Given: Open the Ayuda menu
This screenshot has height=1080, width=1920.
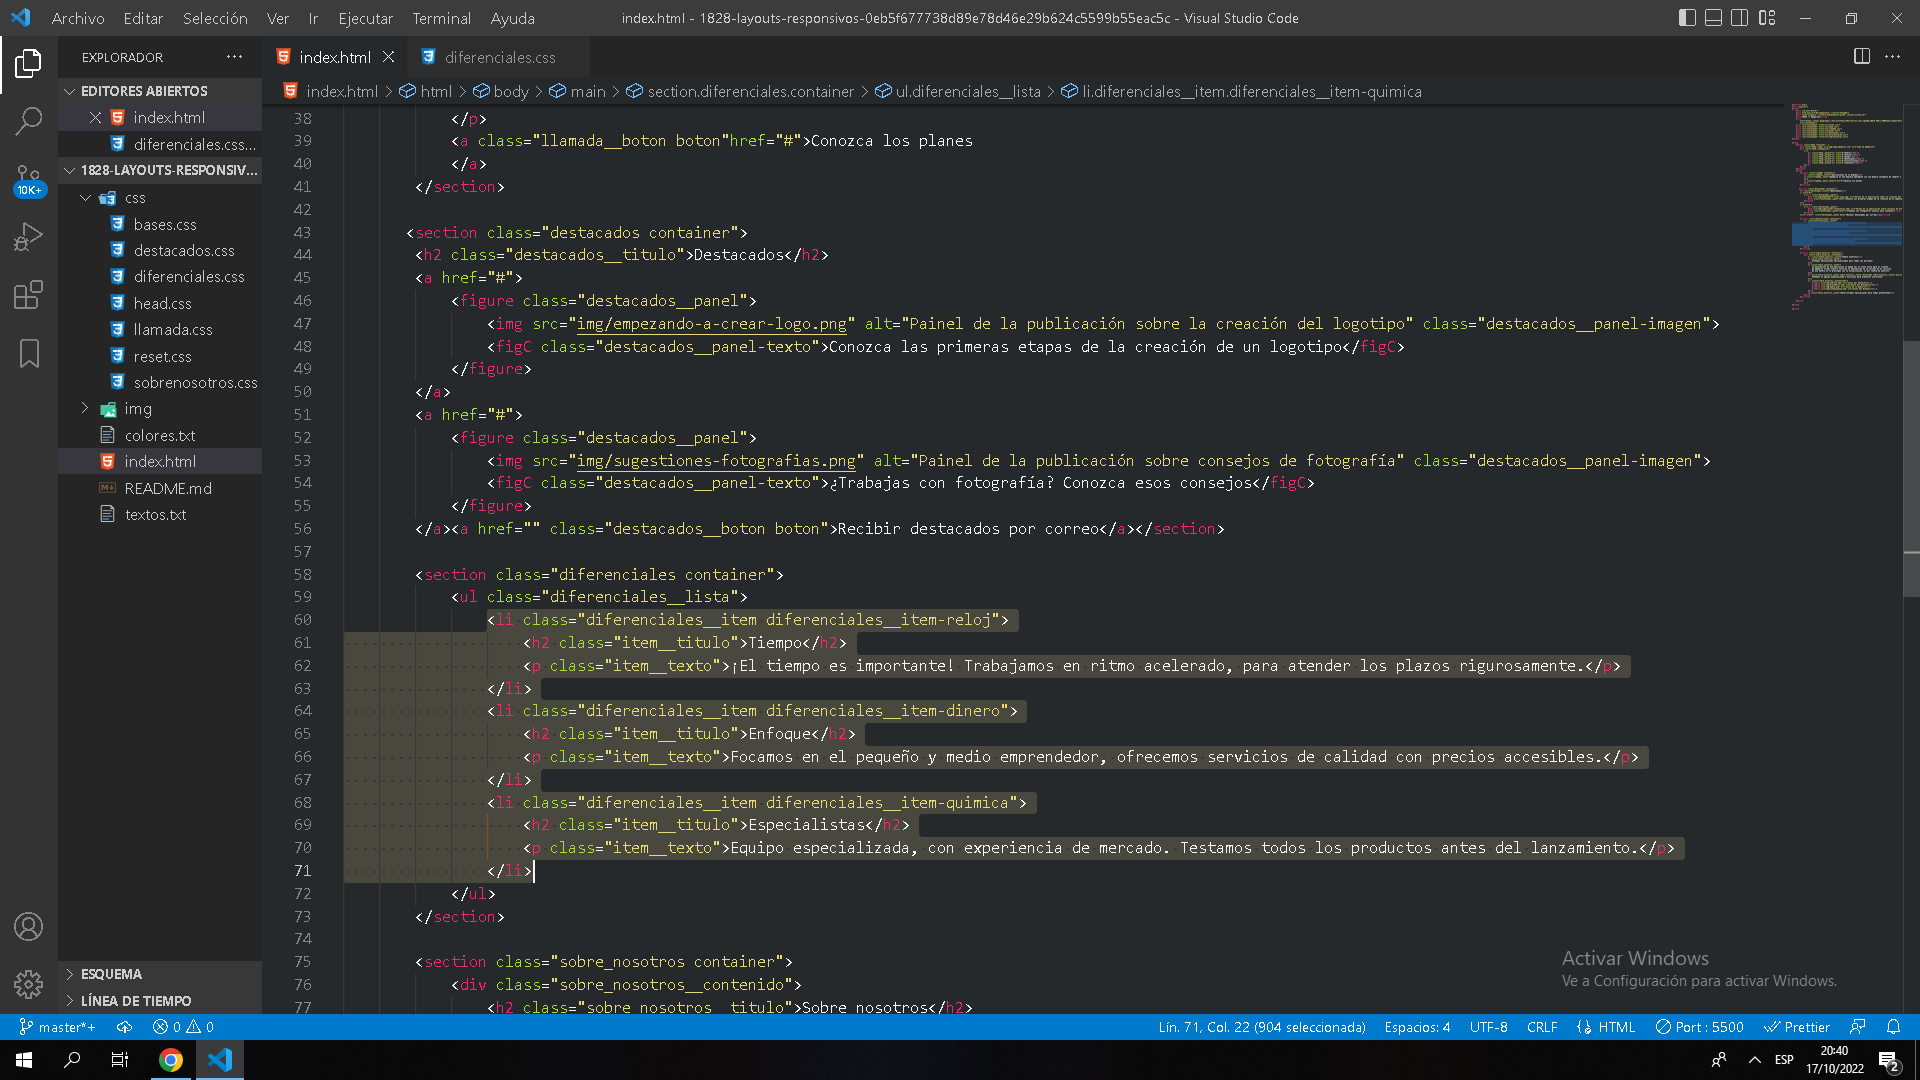Looking at the screenshot, I should pyautogui.click(x=512, y=18).
